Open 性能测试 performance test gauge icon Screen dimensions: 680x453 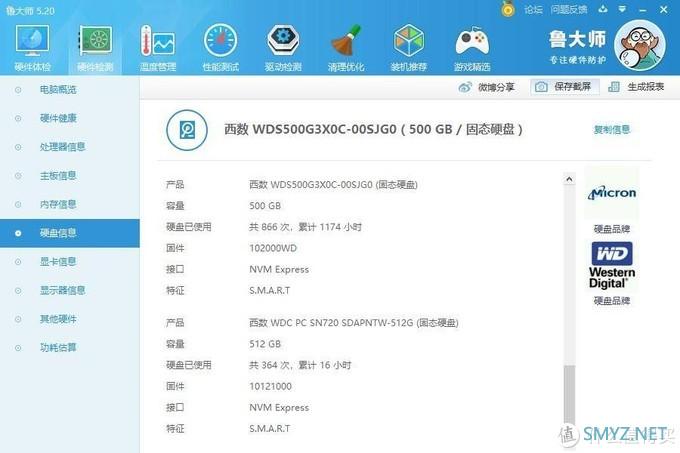(x=220, y=48)
